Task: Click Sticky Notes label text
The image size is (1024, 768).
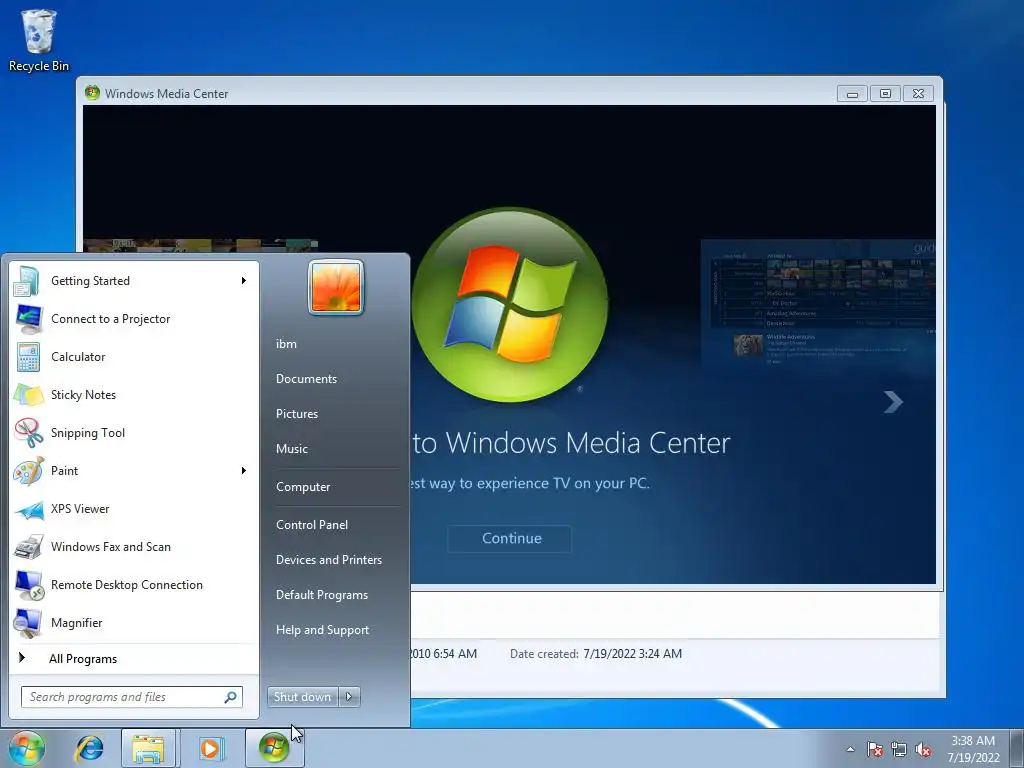Action: coord(83,395)
